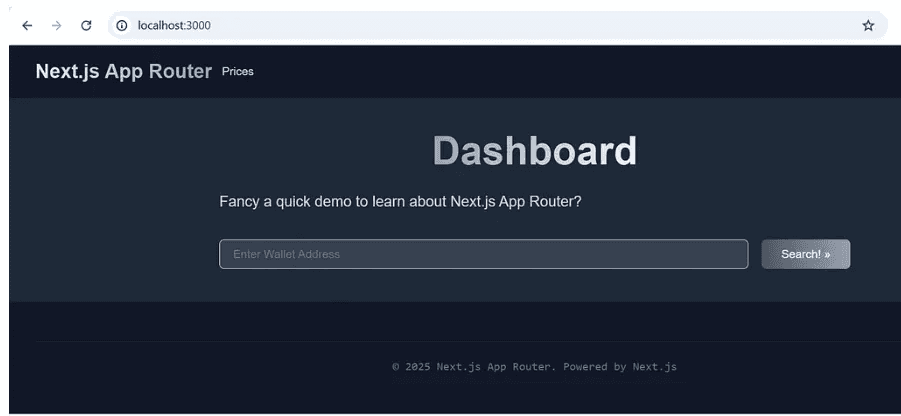The image size is (901, 416).
Task: Click the 'Fancy a quick demo' tagline
Action: [x=400, y=201]
